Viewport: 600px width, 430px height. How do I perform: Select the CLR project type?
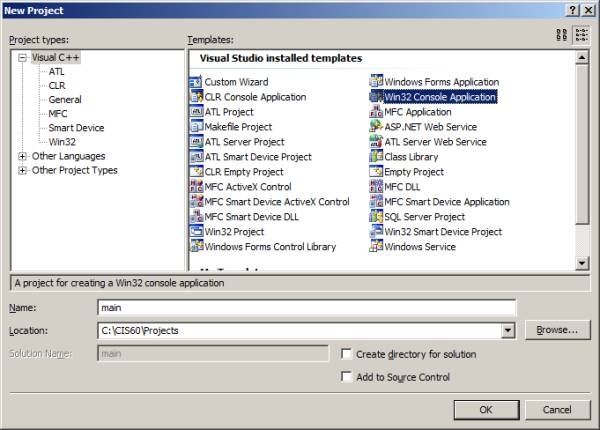coord(57,86)
